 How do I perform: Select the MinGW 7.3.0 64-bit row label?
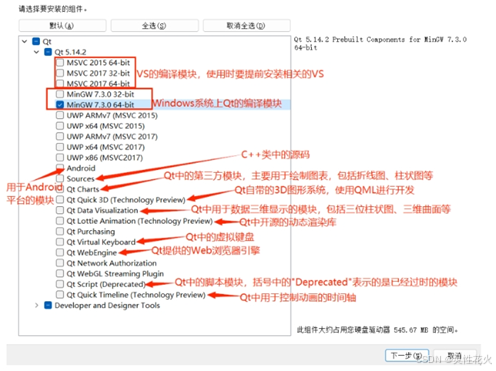click(x=100, y=105)
